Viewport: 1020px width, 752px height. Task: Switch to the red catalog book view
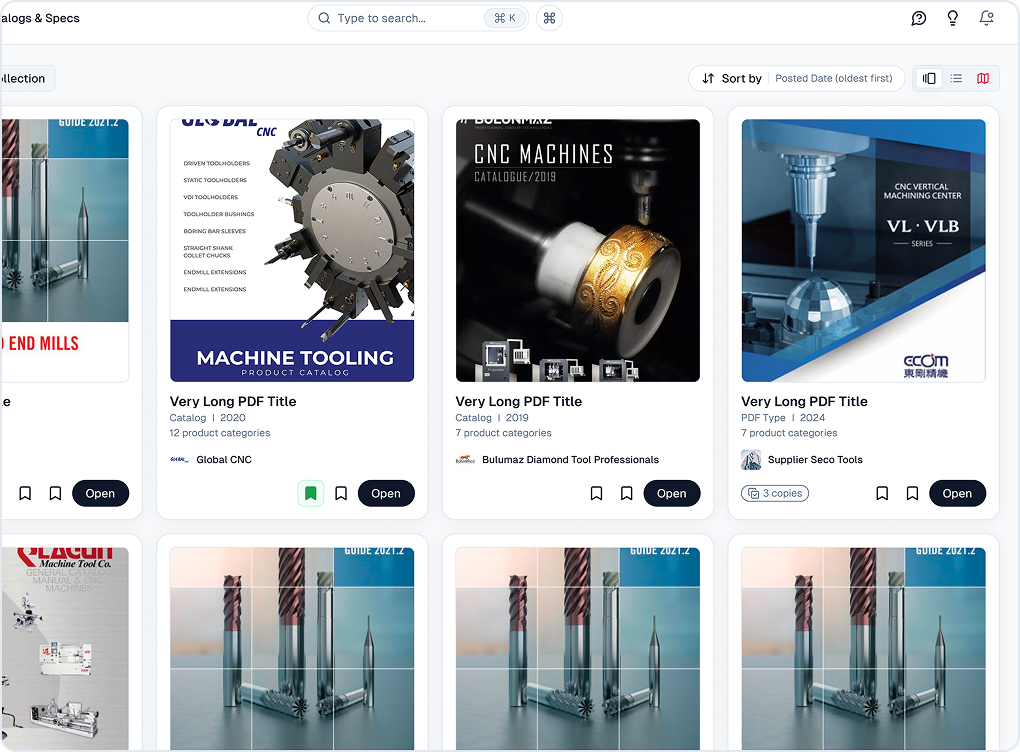coord(983,79)
